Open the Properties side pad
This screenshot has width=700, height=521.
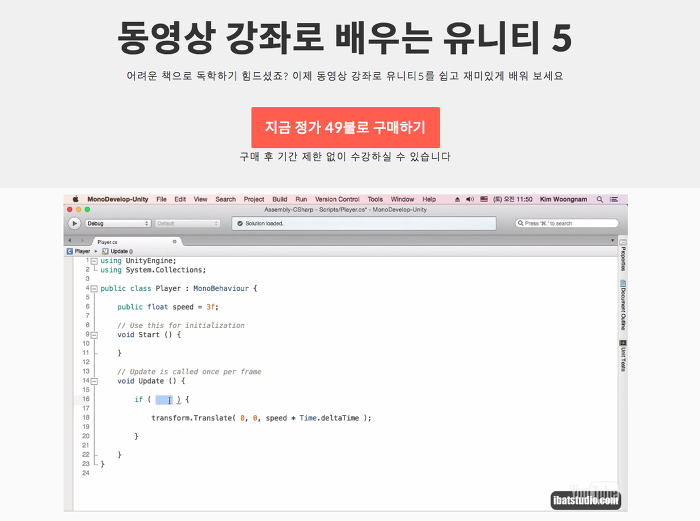click(x=623, y=255)
